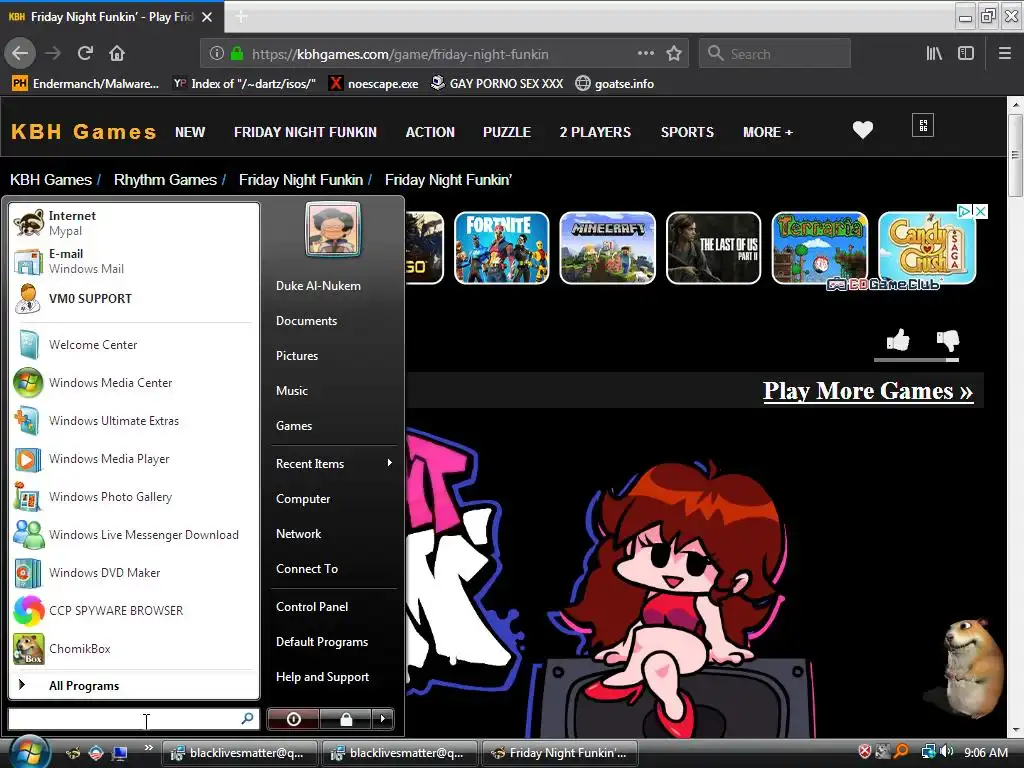The width and height of the screenshot is (1024, 768).
Task: Expand All Programs list
Action: 133,686
